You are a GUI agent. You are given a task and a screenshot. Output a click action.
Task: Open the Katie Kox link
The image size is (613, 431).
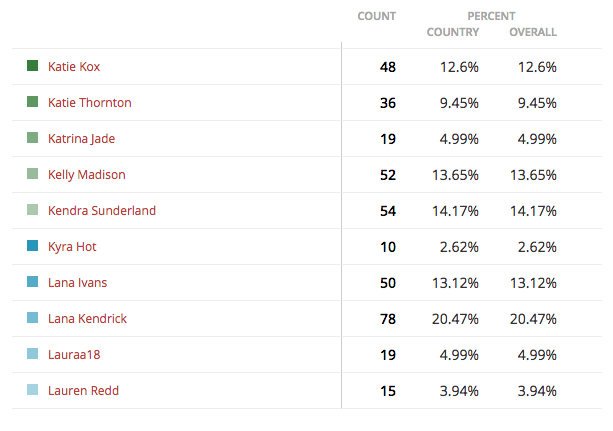[74, 66]
